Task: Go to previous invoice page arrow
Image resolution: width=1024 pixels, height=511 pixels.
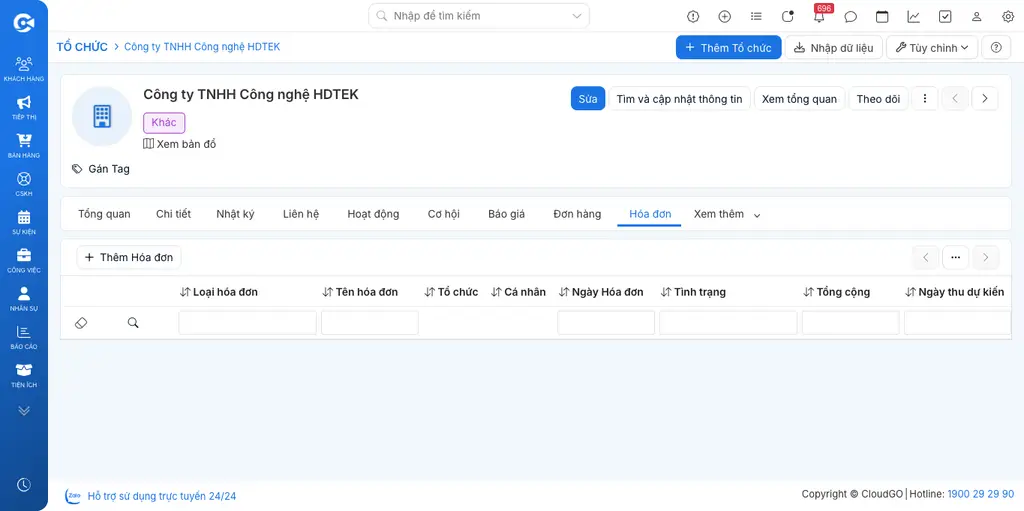Action: coord(925,257)
